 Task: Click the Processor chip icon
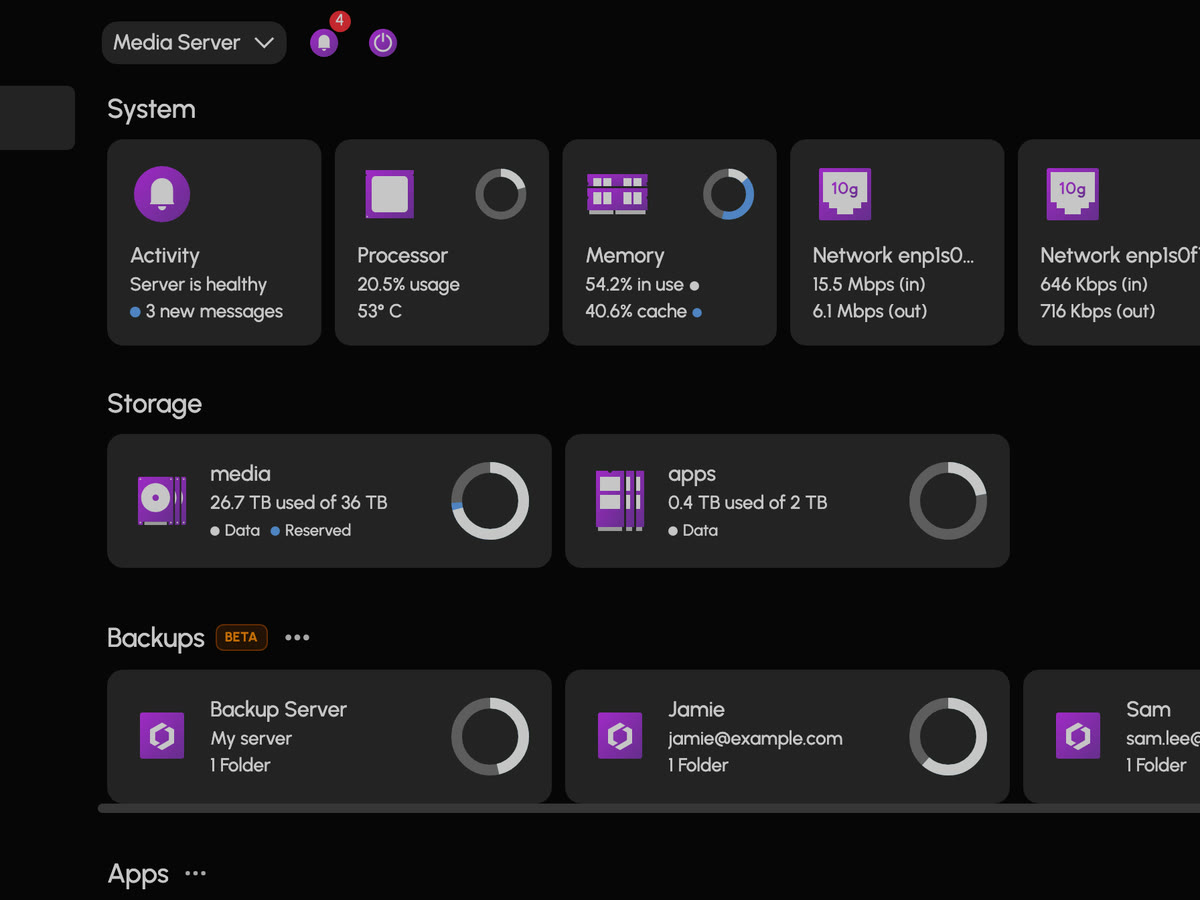click(390, 194)
